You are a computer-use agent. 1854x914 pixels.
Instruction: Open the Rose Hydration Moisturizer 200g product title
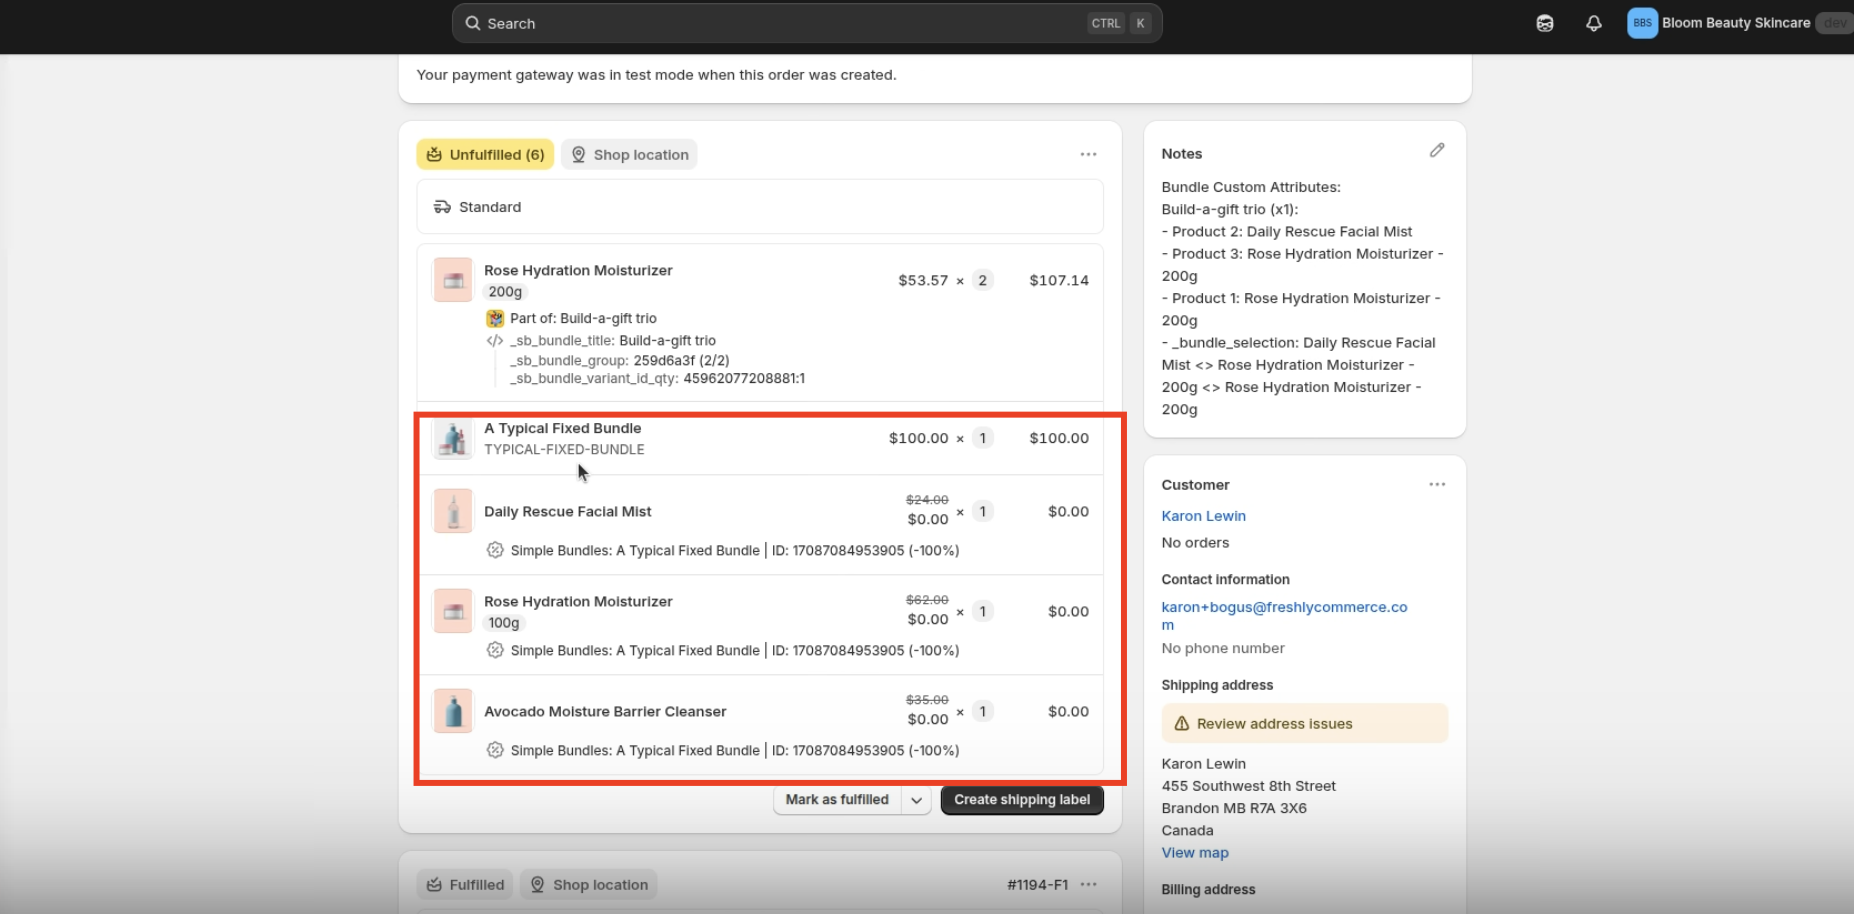578,270
